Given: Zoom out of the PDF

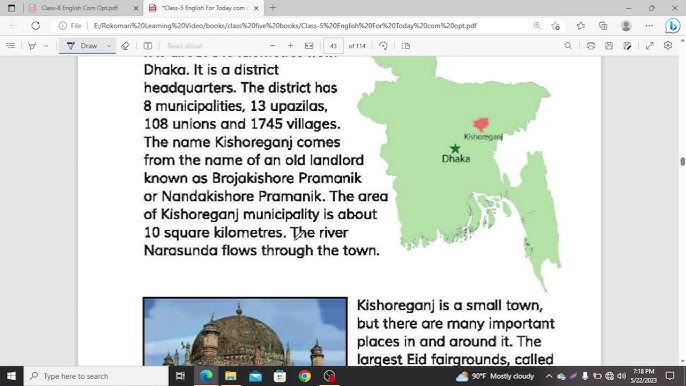Looking at the screenshot, I should pos(273,46).
